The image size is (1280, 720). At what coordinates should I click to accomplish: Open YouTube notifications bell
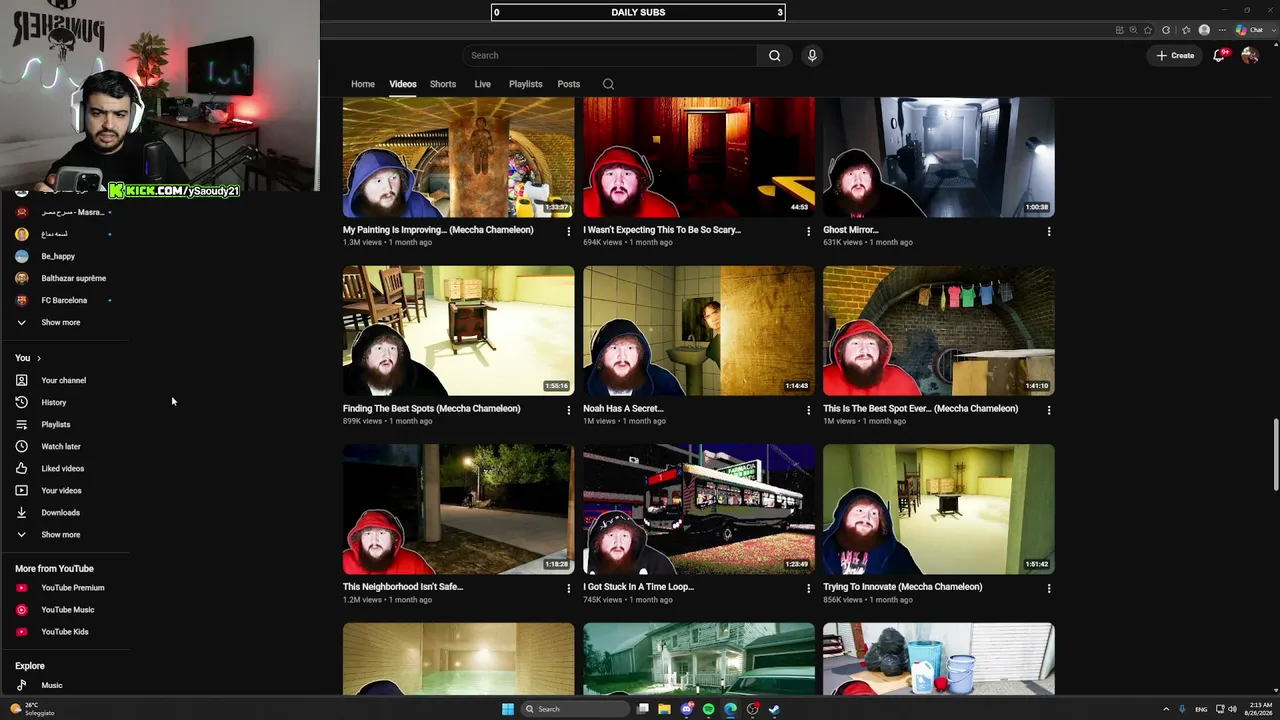(x=1219, y=56)
